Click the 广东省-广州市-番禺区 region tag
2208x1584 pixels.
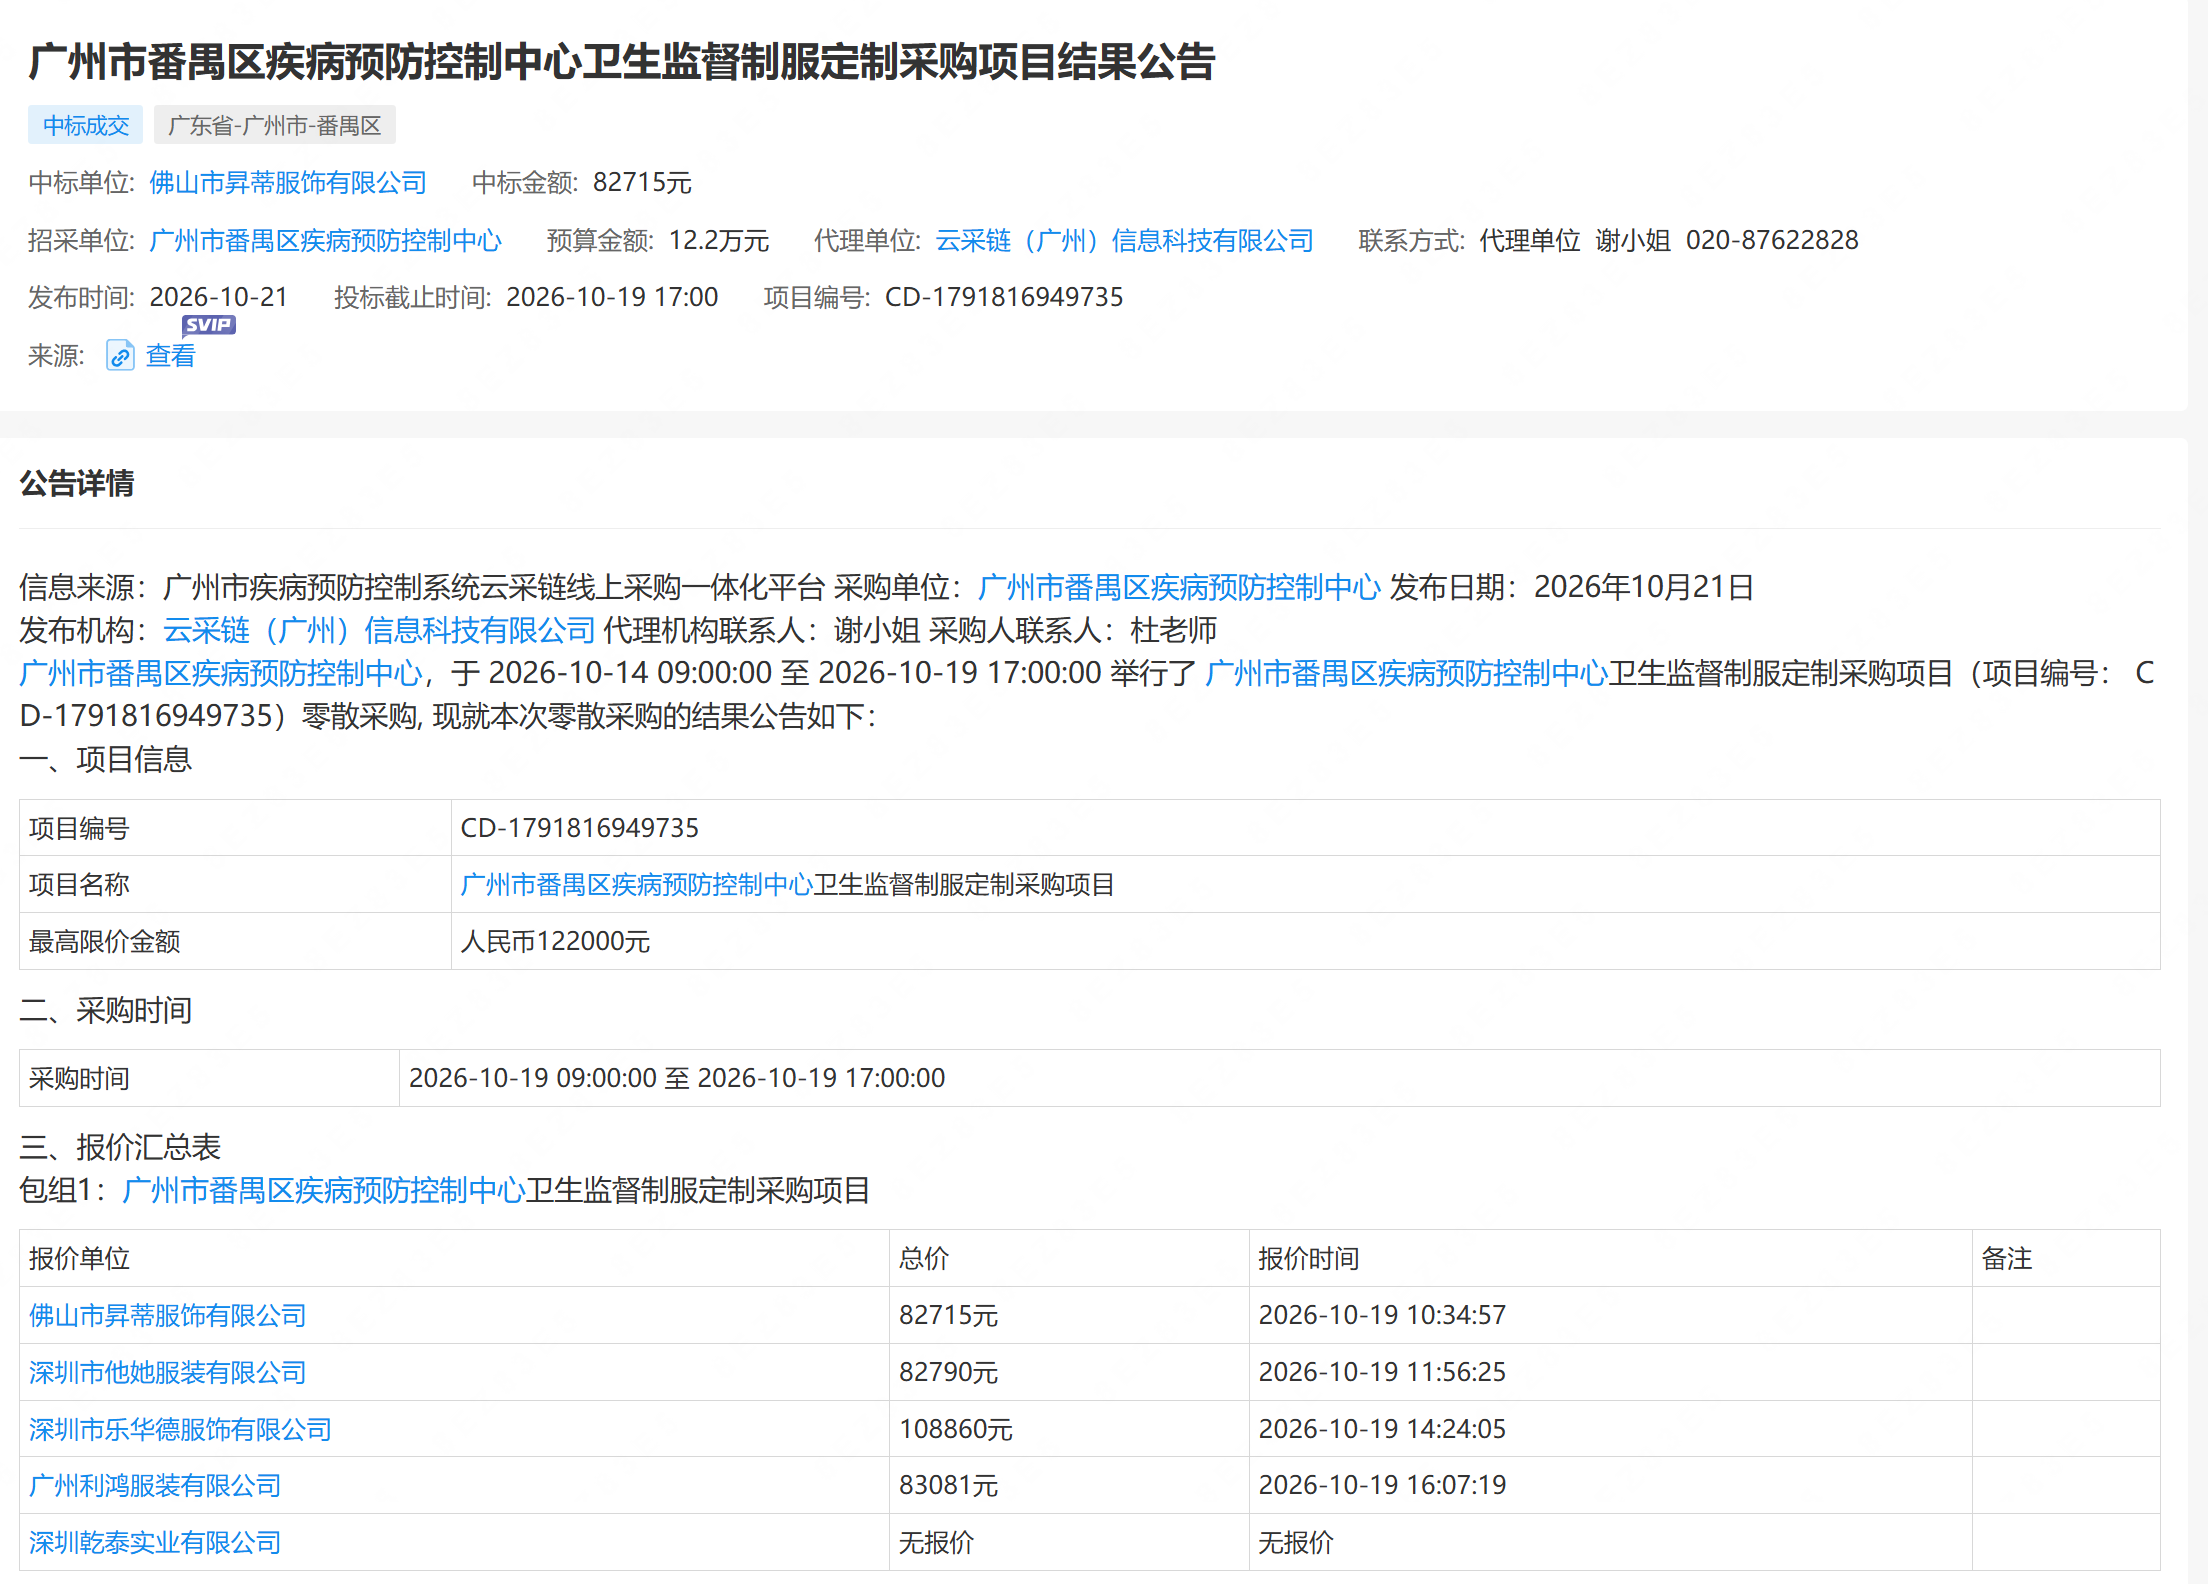(274, 125)
